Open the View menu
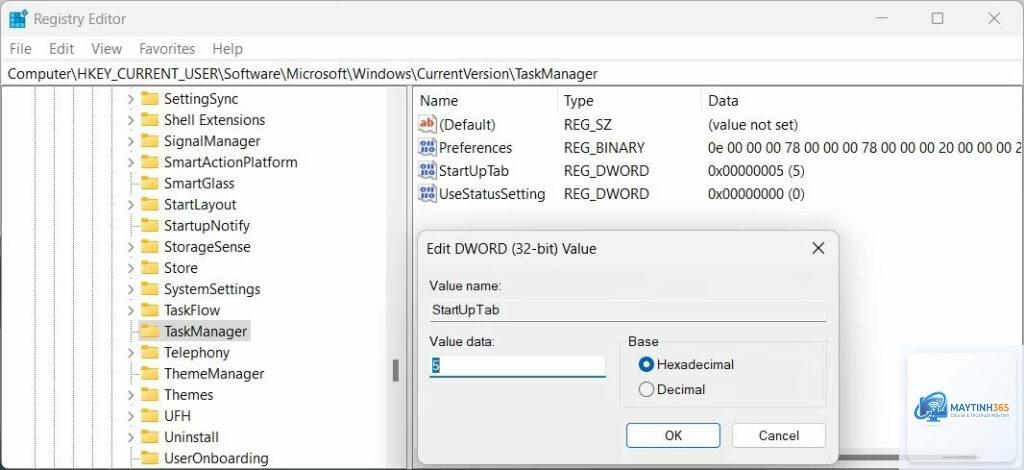Viewport: 1024px width, 470px height. click(106, 49)
